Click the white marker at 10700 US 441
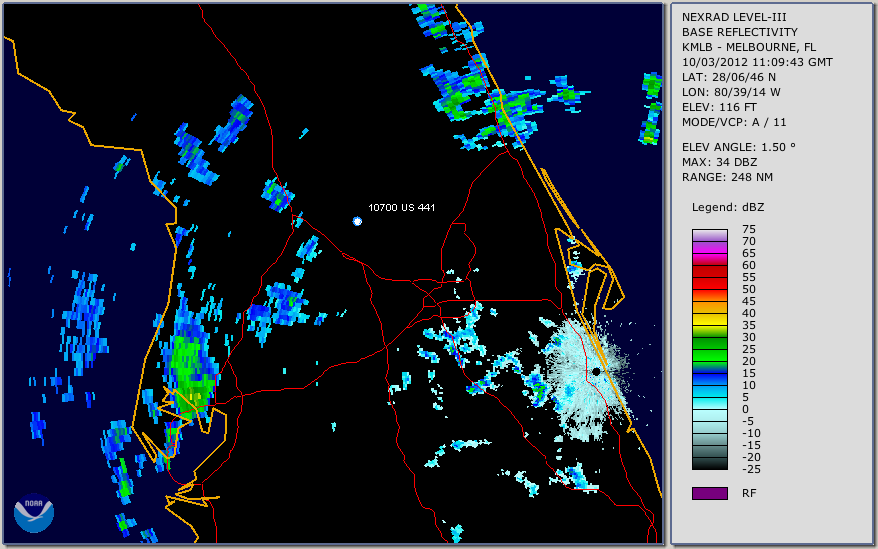This screenshot has height=549, width=878. point(357,221)
